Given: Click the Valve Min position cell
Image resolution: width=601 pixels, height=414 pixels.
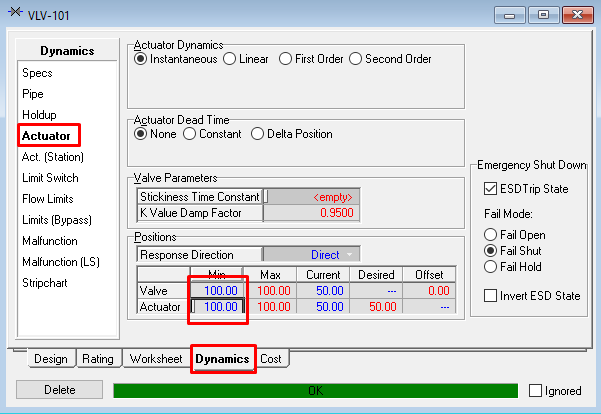Looking at the screenshot, I should pos(217,291).
